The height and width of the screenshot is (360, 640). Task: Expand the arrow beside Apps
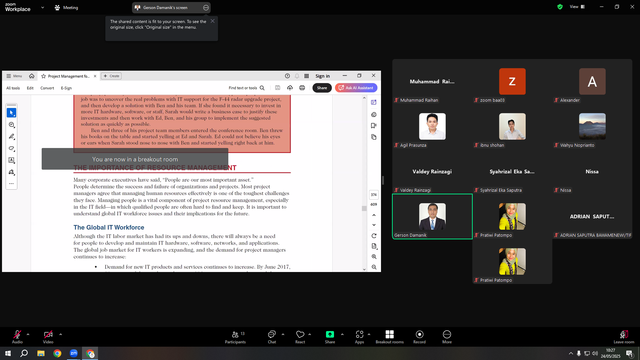pos(369,334)
